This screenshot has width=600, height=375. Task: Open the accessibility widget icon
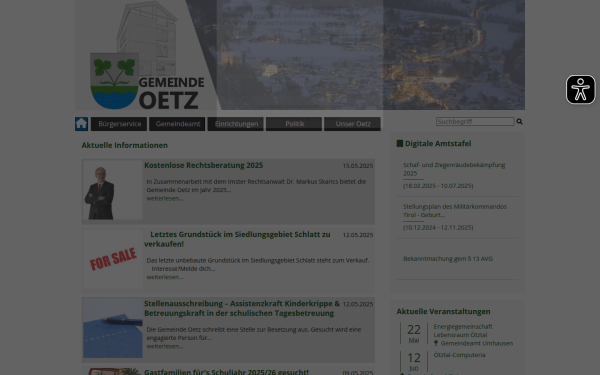point(580,90)
